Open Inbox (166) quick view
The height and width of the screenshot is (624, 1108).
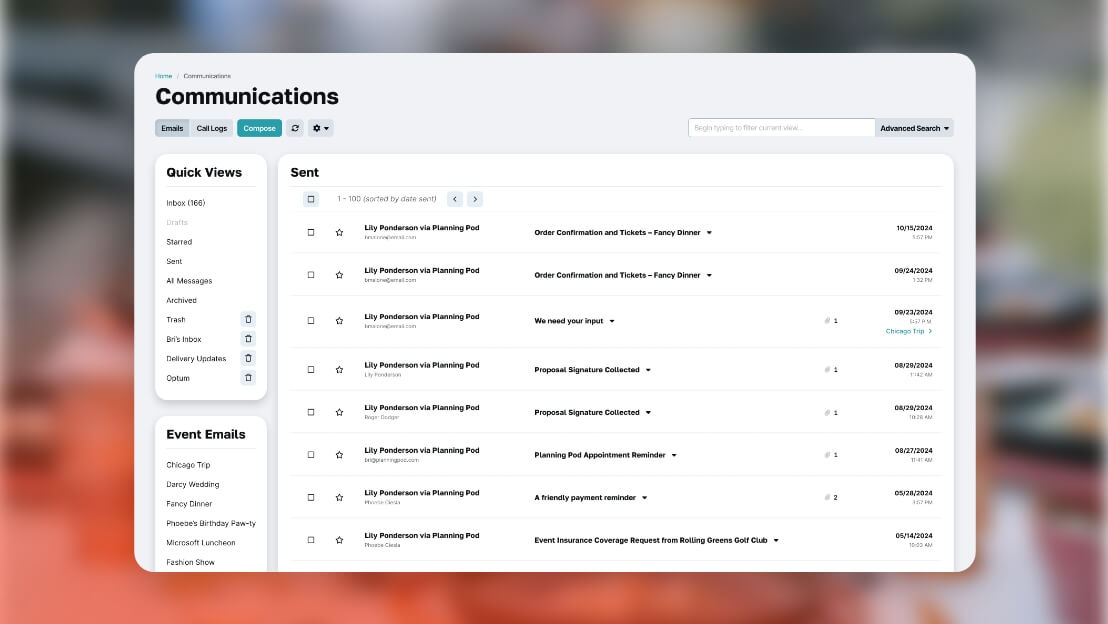point(186,203)
